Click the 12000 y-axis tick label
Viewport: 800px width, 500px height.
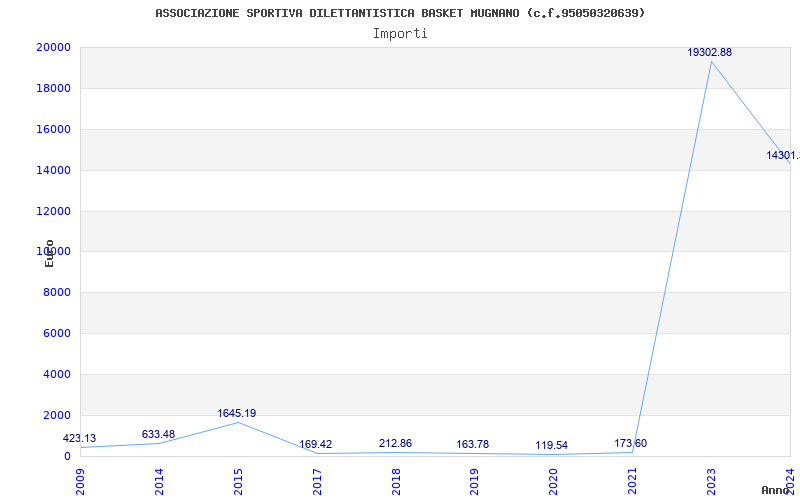coord(53,211)
